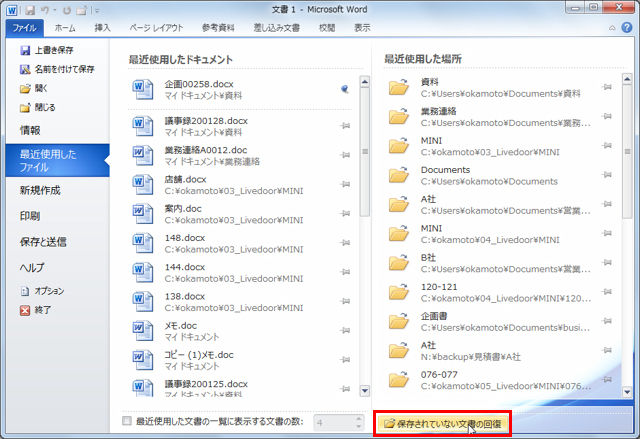Pin 業務連絡A0012.doc to the recent list
This screenshot has width=640, height=439.
(x=345, y=155)
